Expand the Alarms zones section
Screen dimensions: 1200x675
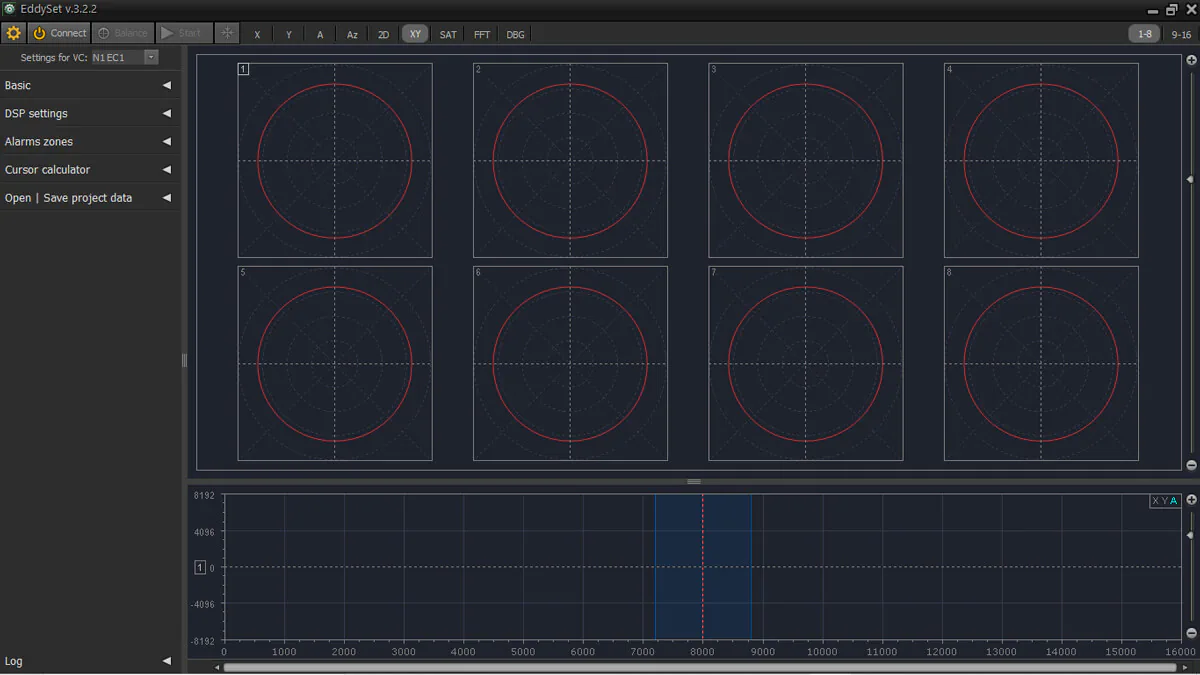[90, 141]
